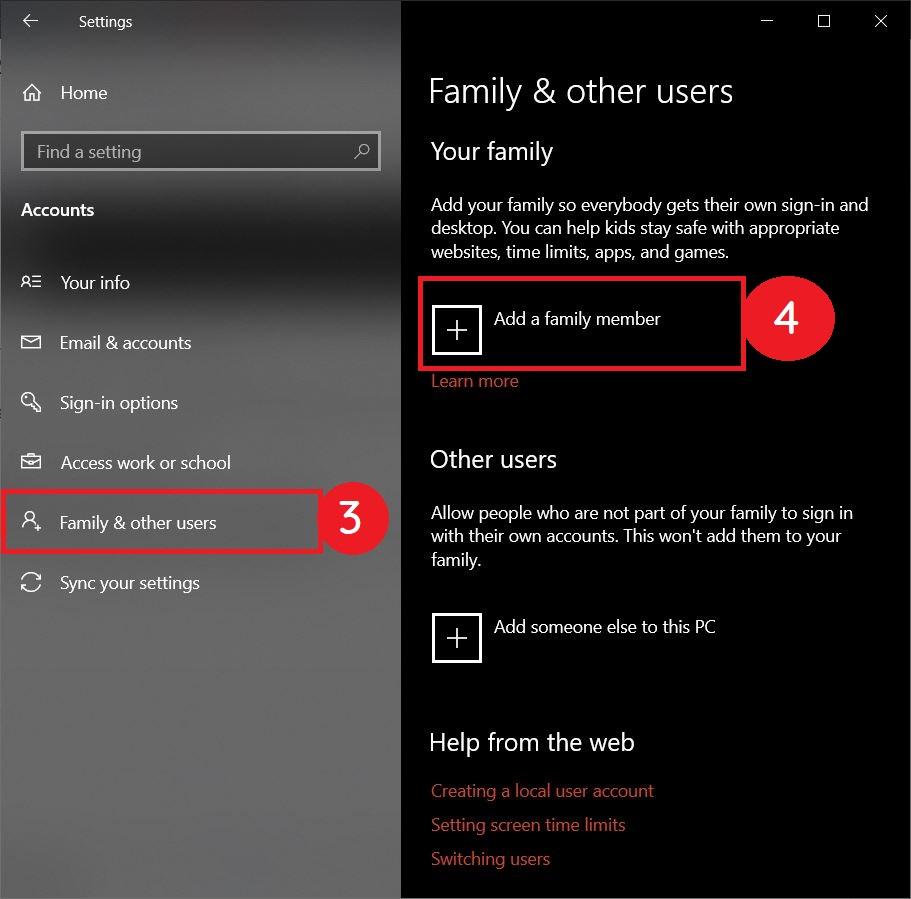Screen dimensions: 911x899
Task: Open Sign-in options
Action: pos(119,403)
